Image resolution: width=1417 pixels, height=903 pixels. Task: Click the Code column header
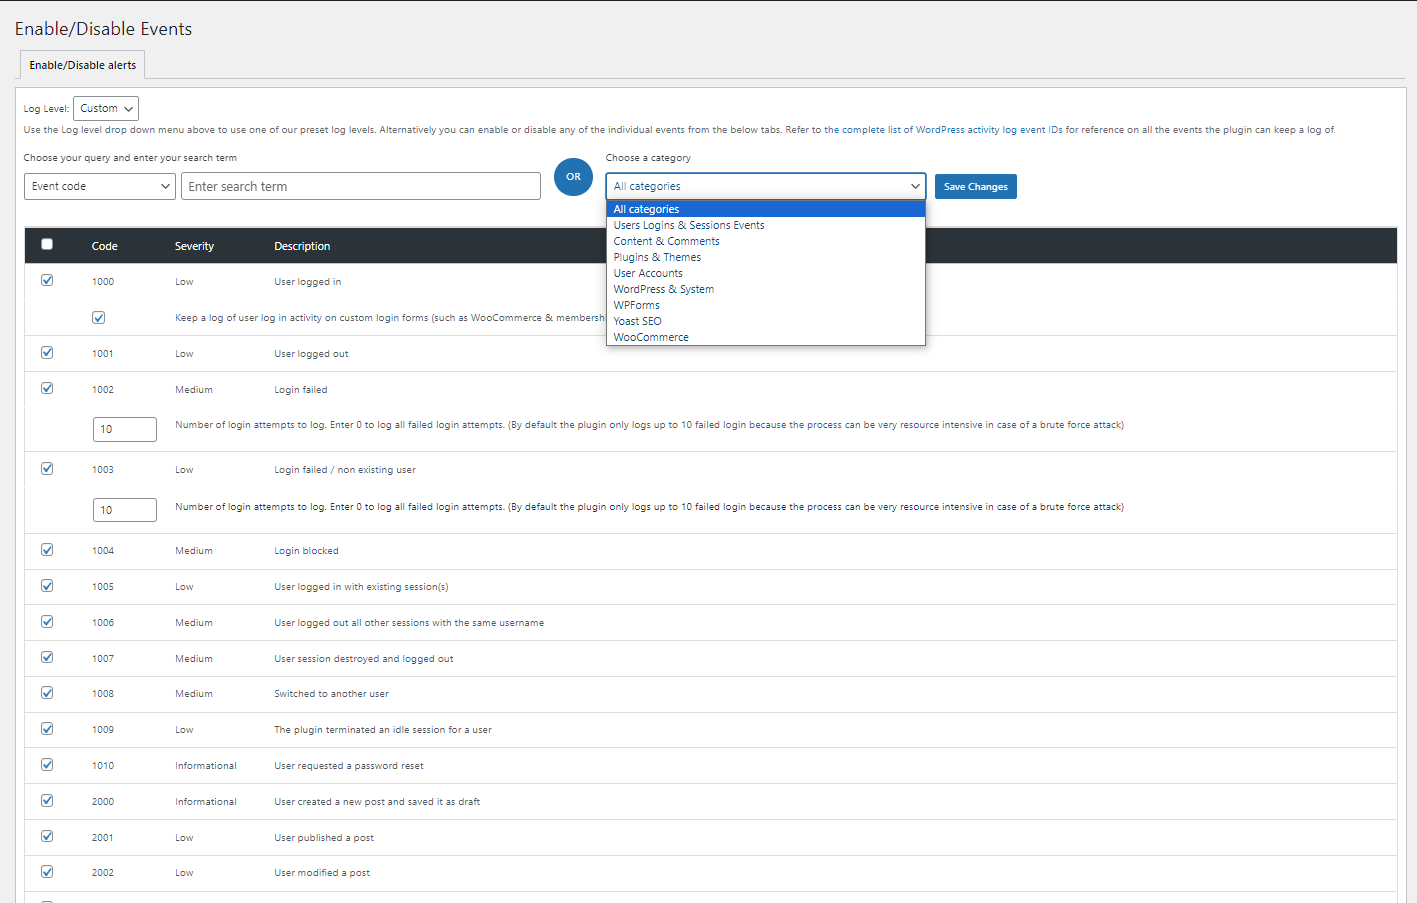pyautogui.click(x=105, y=246)
